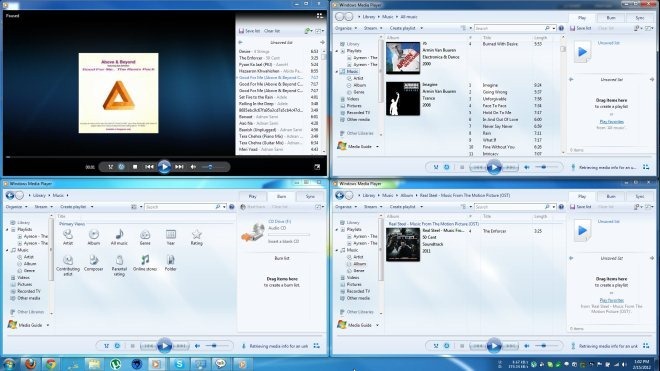Click Above & Beyond album art
This screenshot has width=660, height=371.
click(x=118, y=93)
